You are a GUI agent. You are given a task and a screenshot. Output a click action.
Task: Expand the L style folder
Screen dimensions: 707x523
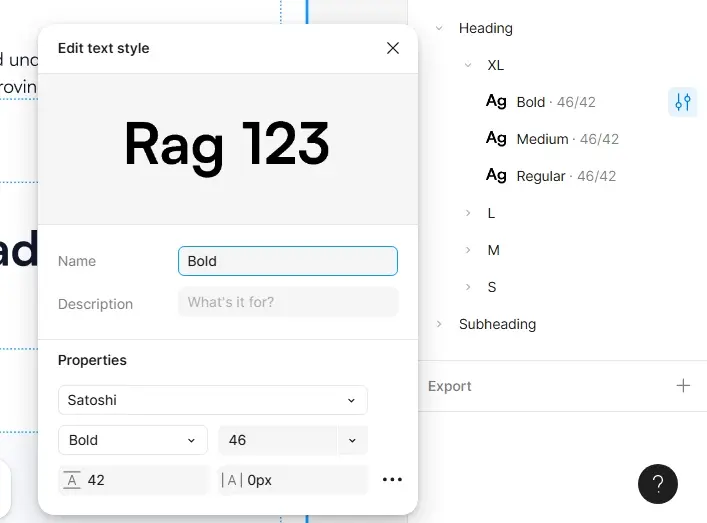coord(468,213)
